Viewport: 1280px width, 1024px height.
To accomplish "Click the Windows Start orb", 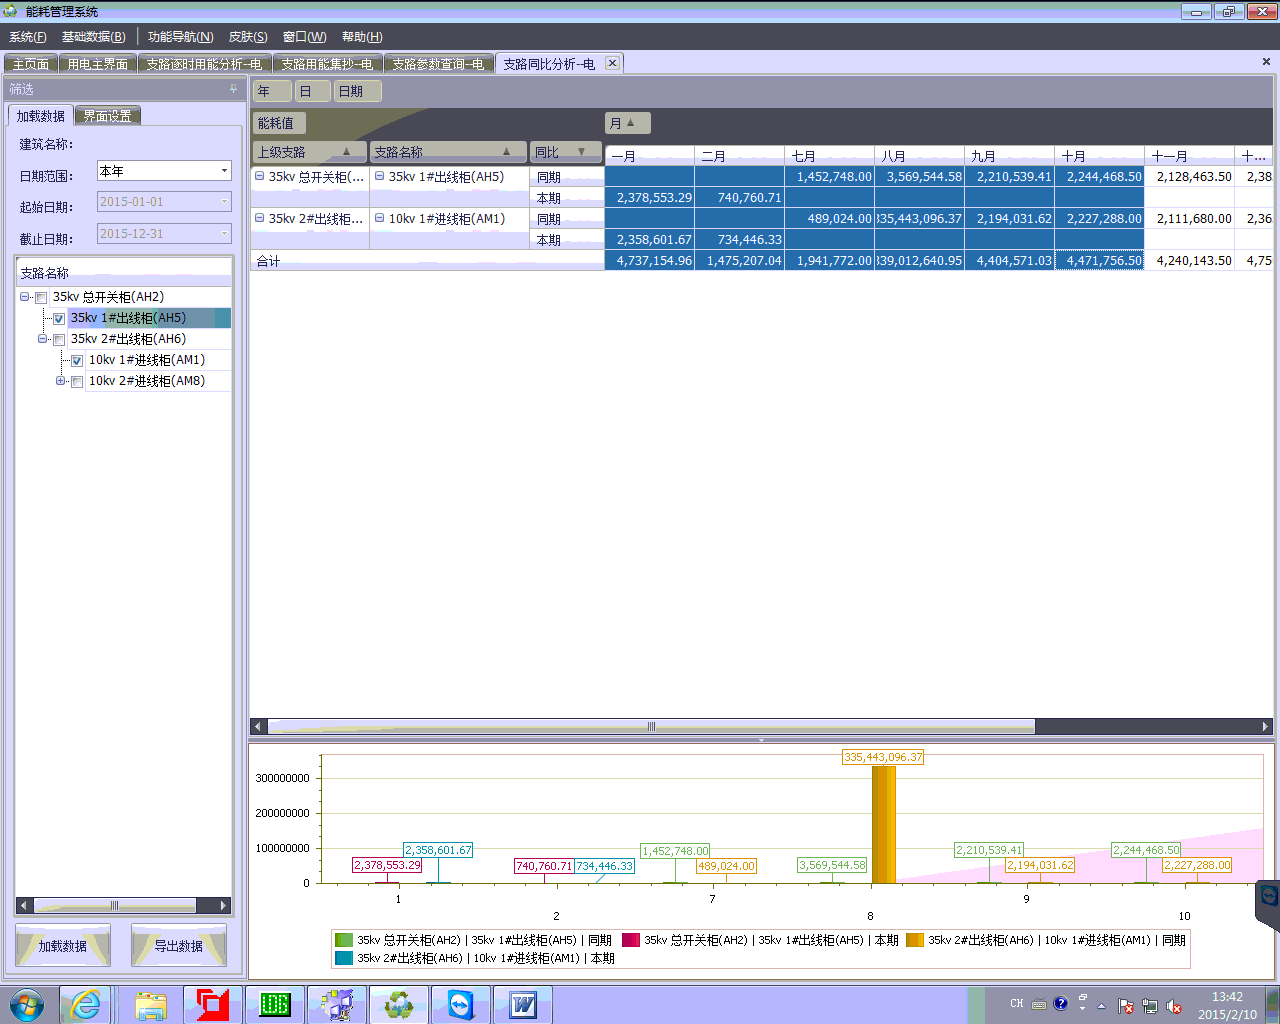I will [27, 1004].
